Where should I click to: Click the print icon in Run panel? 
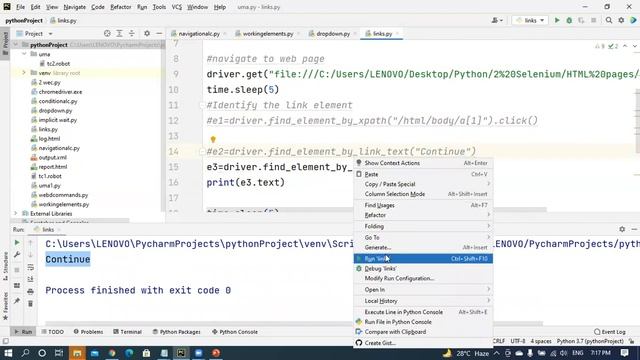tap(31, 291)
